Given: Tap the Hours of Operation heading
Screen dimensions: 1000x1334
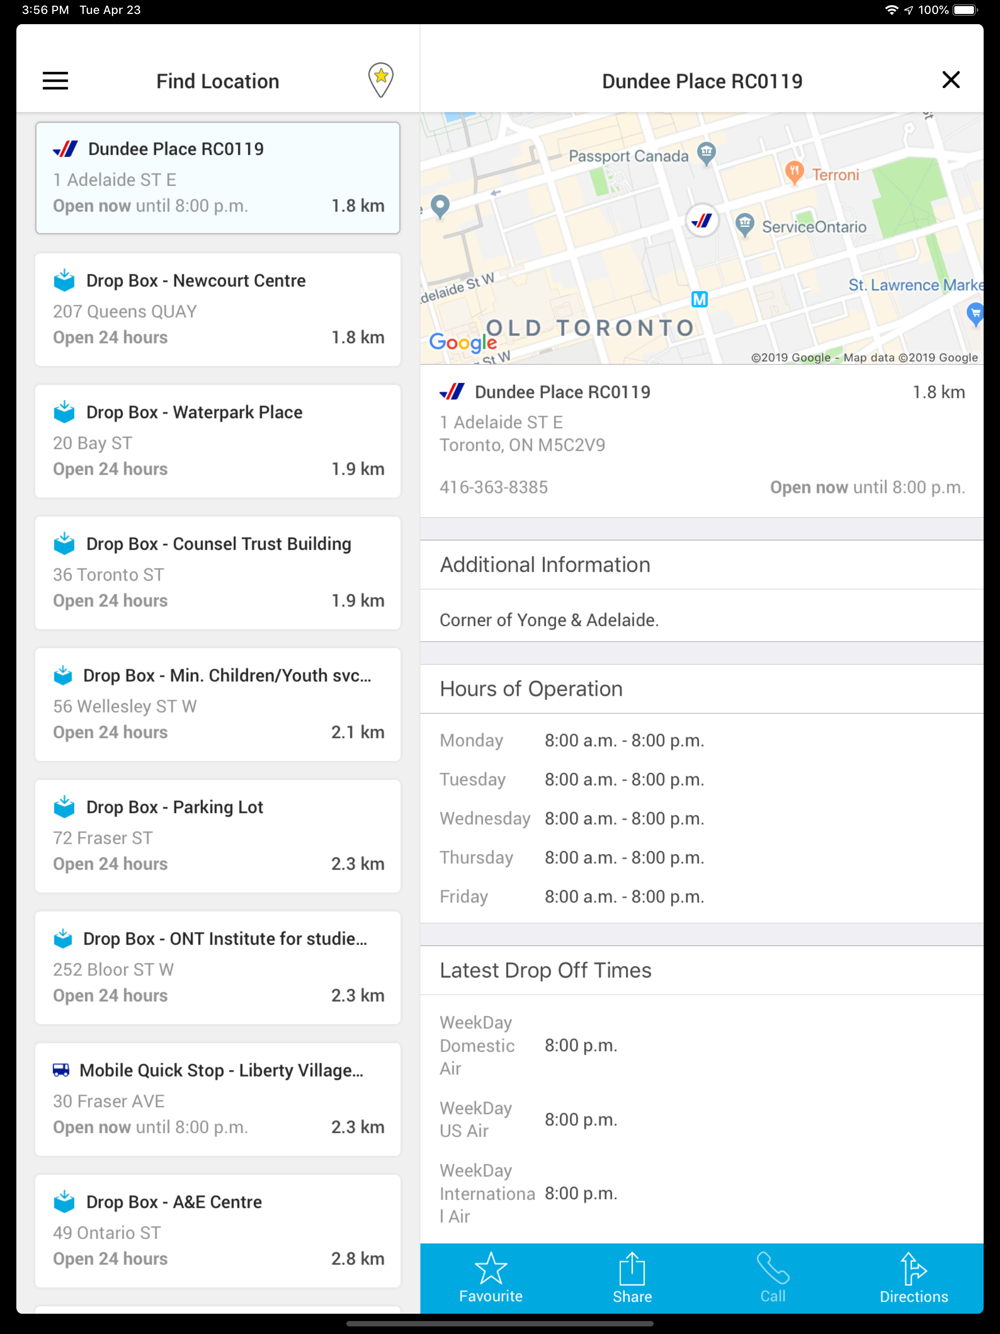Looking at the screenshot, I should [x=531, y=689].
